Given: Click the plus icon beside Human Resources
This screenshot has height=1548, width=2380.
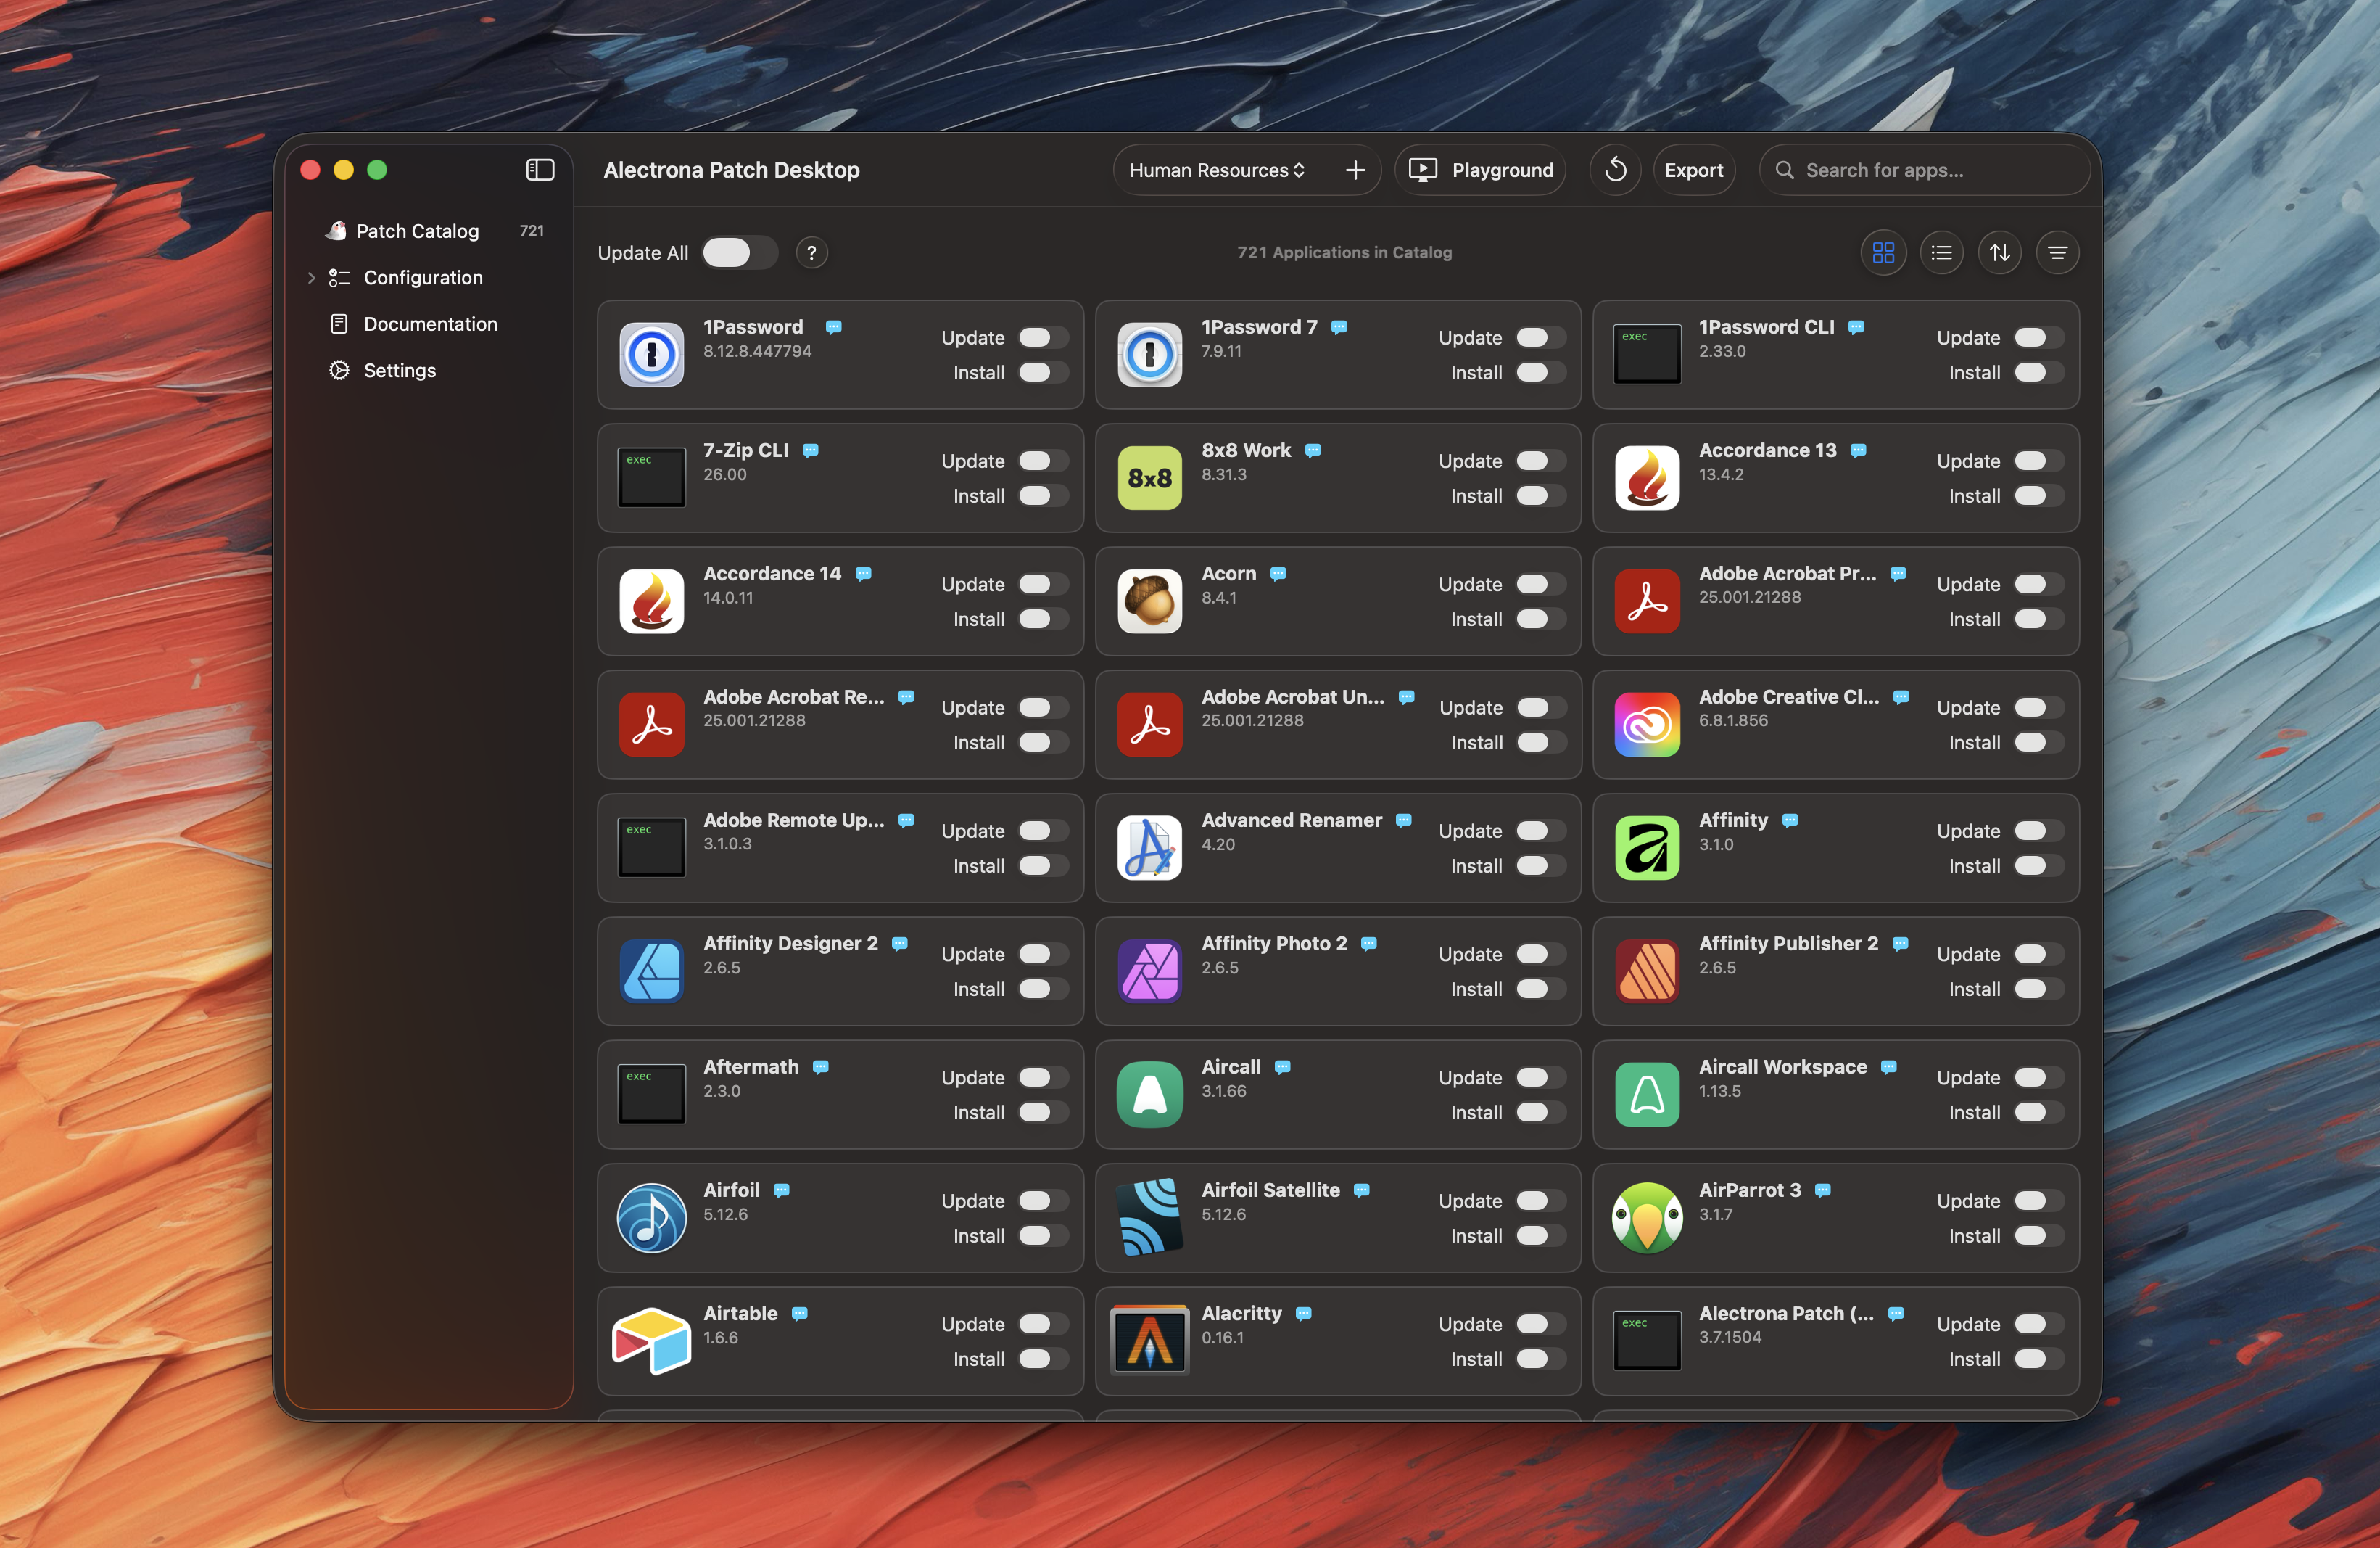Looking at the screenshot, I should pyautogui.click(x=1355, y=170).
